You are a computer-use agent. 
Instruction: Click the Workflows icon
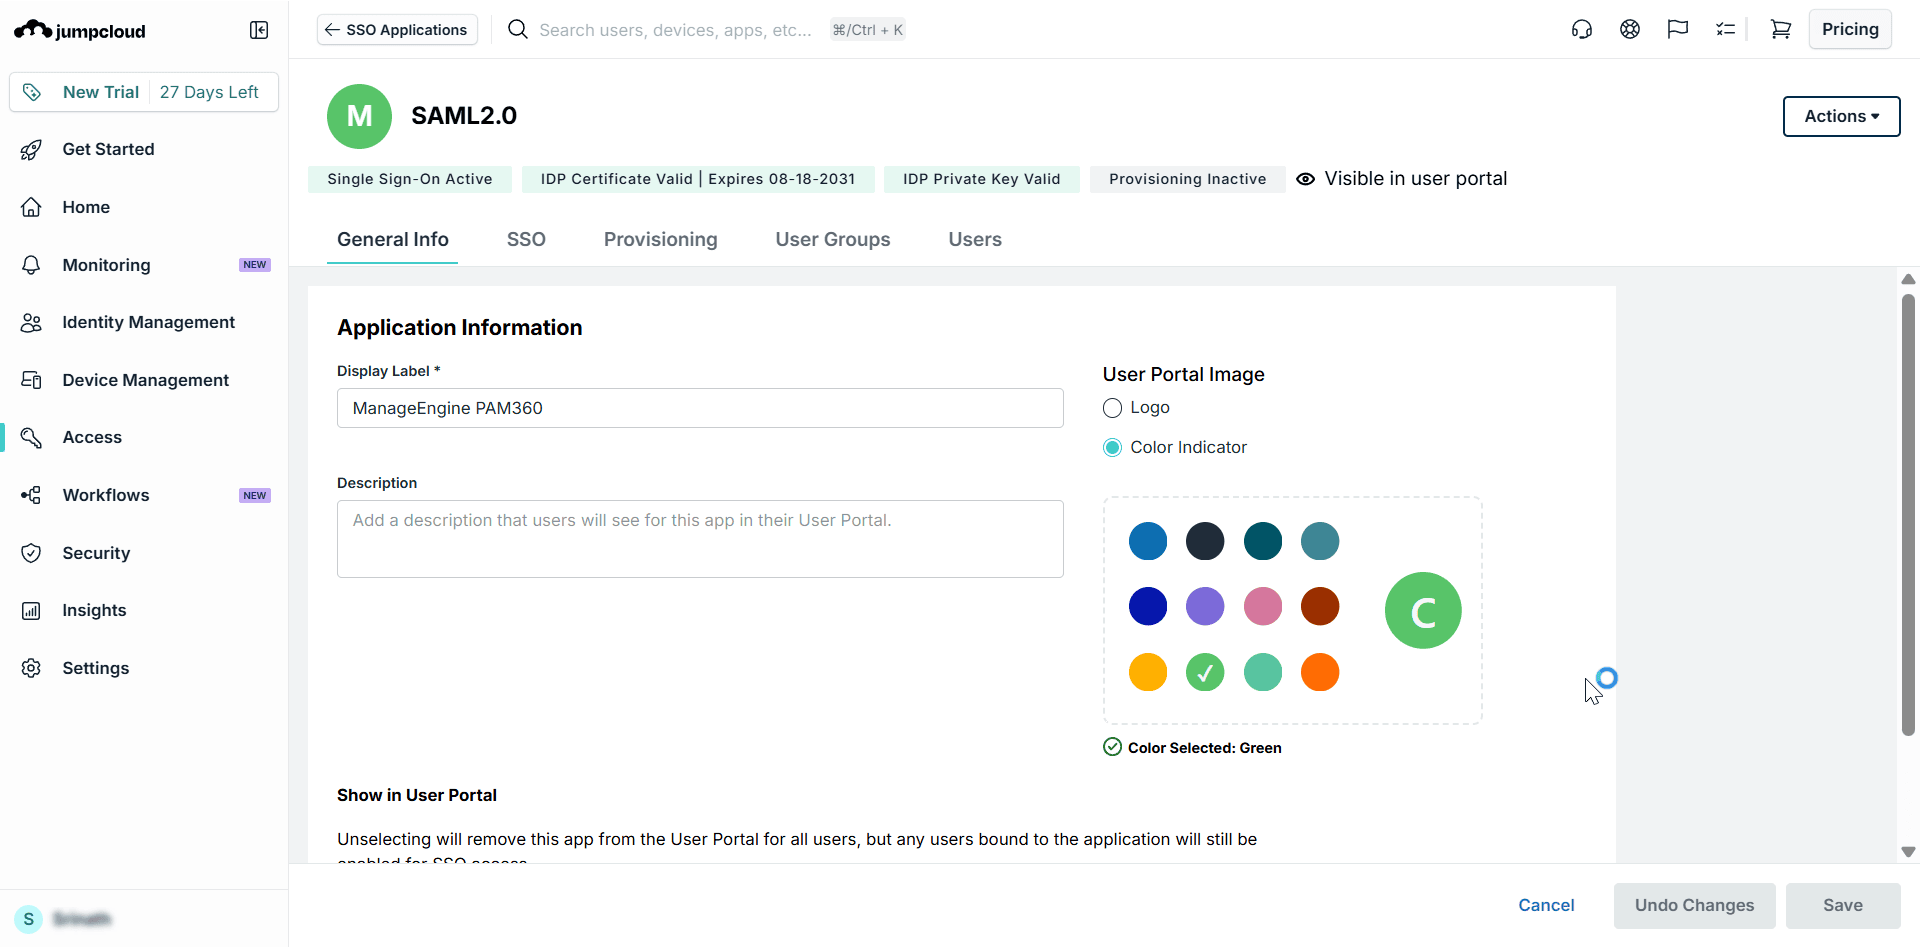click(x=32, y=495)
